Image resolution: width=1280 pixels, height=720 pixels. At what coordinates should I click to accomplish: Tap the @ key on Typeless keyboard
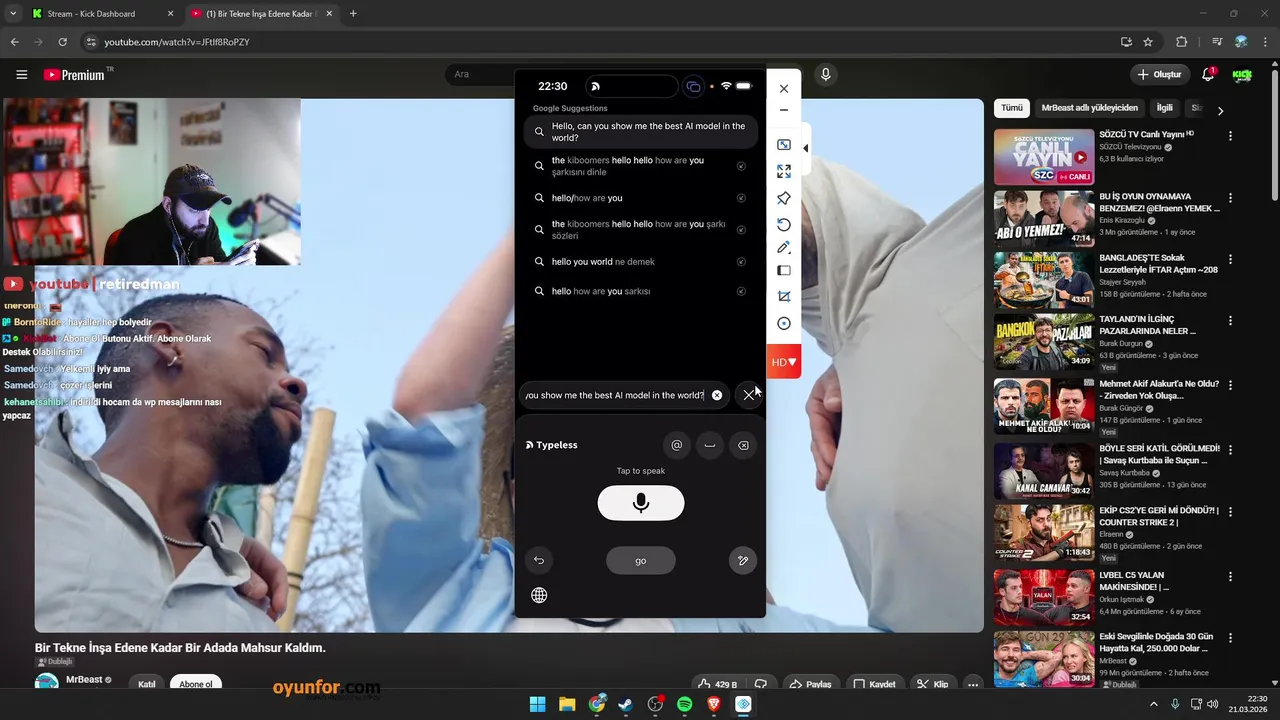pyautogui.click(x=676, y=445)
